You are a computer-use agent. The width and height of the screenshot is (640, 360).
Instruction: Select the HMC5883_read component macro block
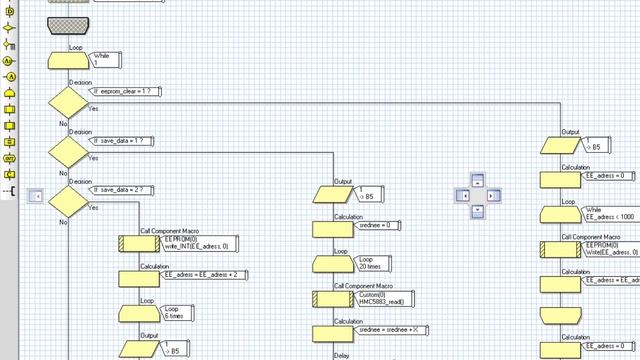(x=333, y=299)
